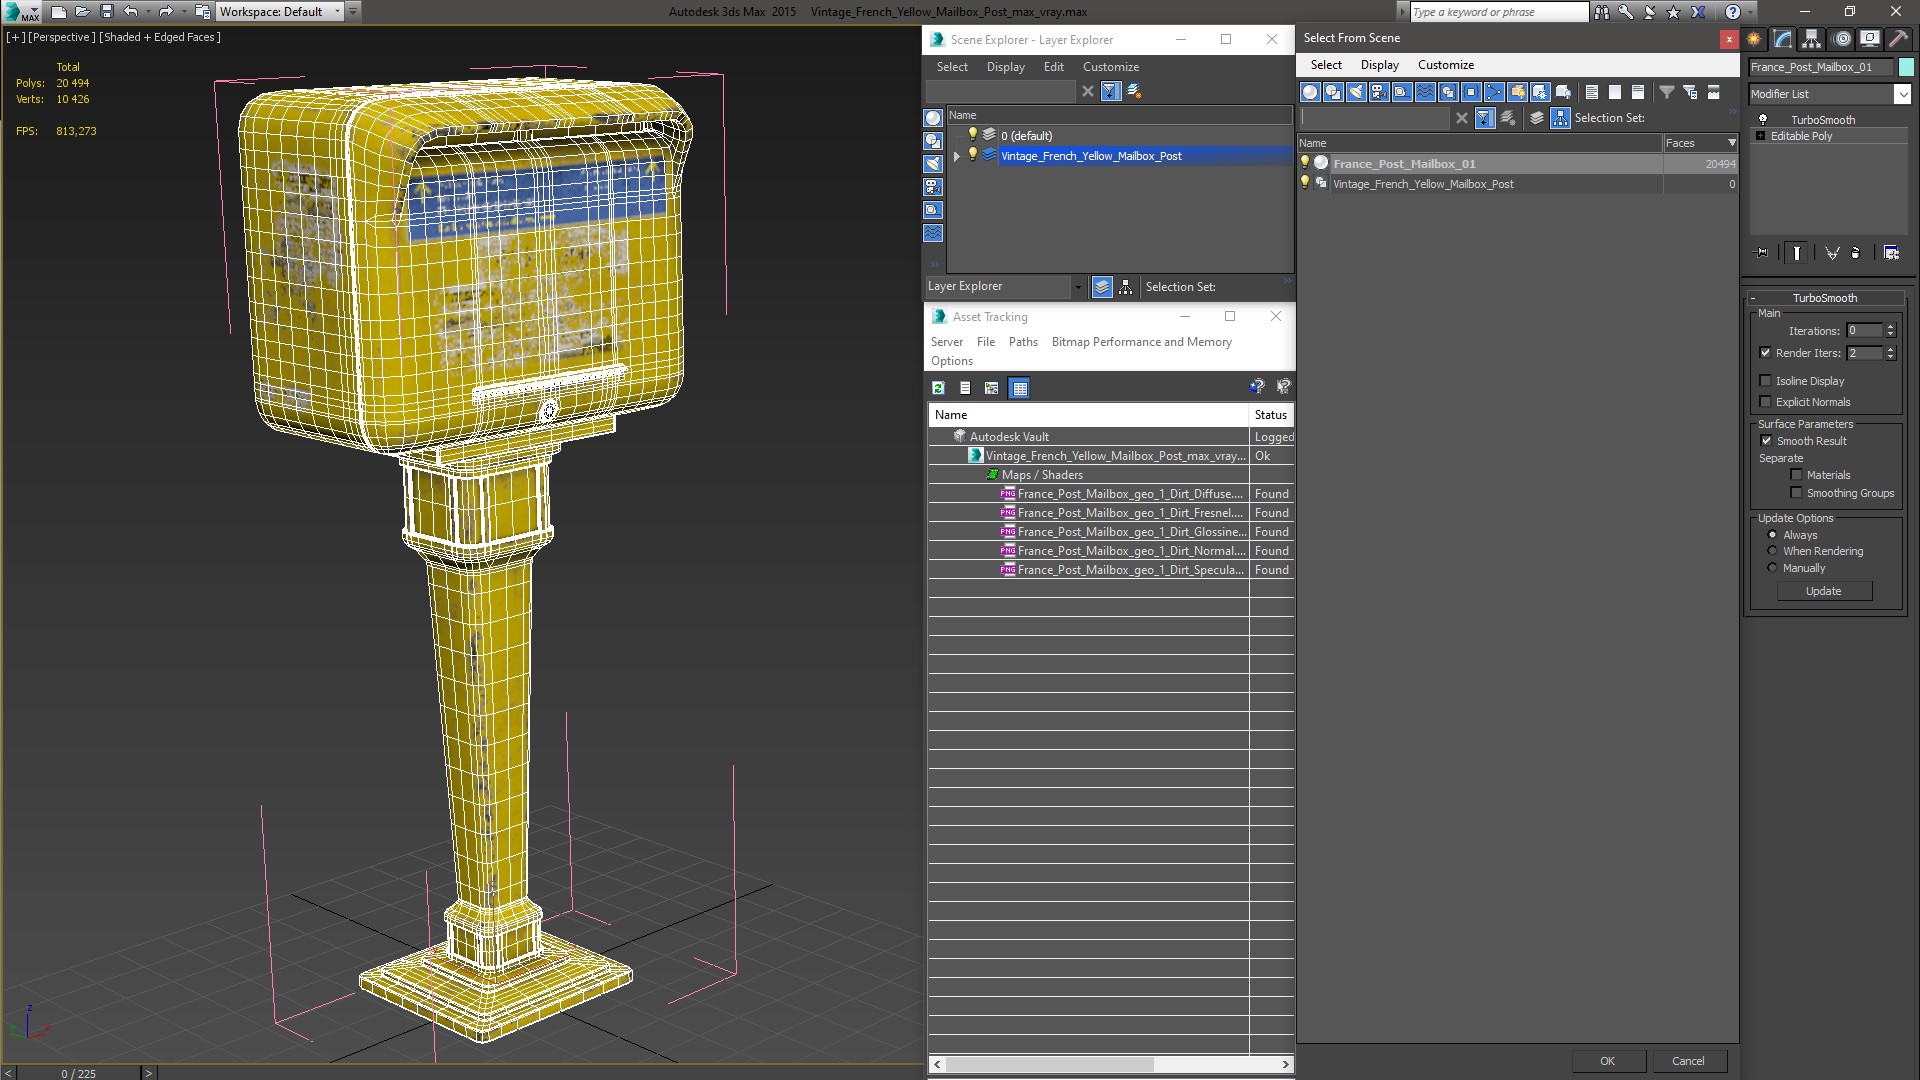Click Configure Modifier Sets icon
Image resolution: width=1920 pixels, height=1080 pixels.
pos(1891,253)
